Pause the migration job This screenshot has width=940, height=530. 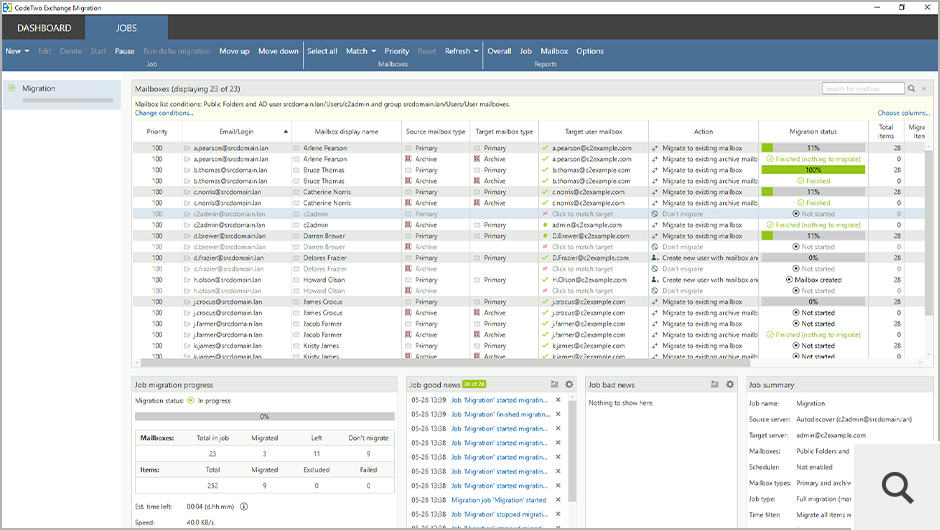(124, 51)
